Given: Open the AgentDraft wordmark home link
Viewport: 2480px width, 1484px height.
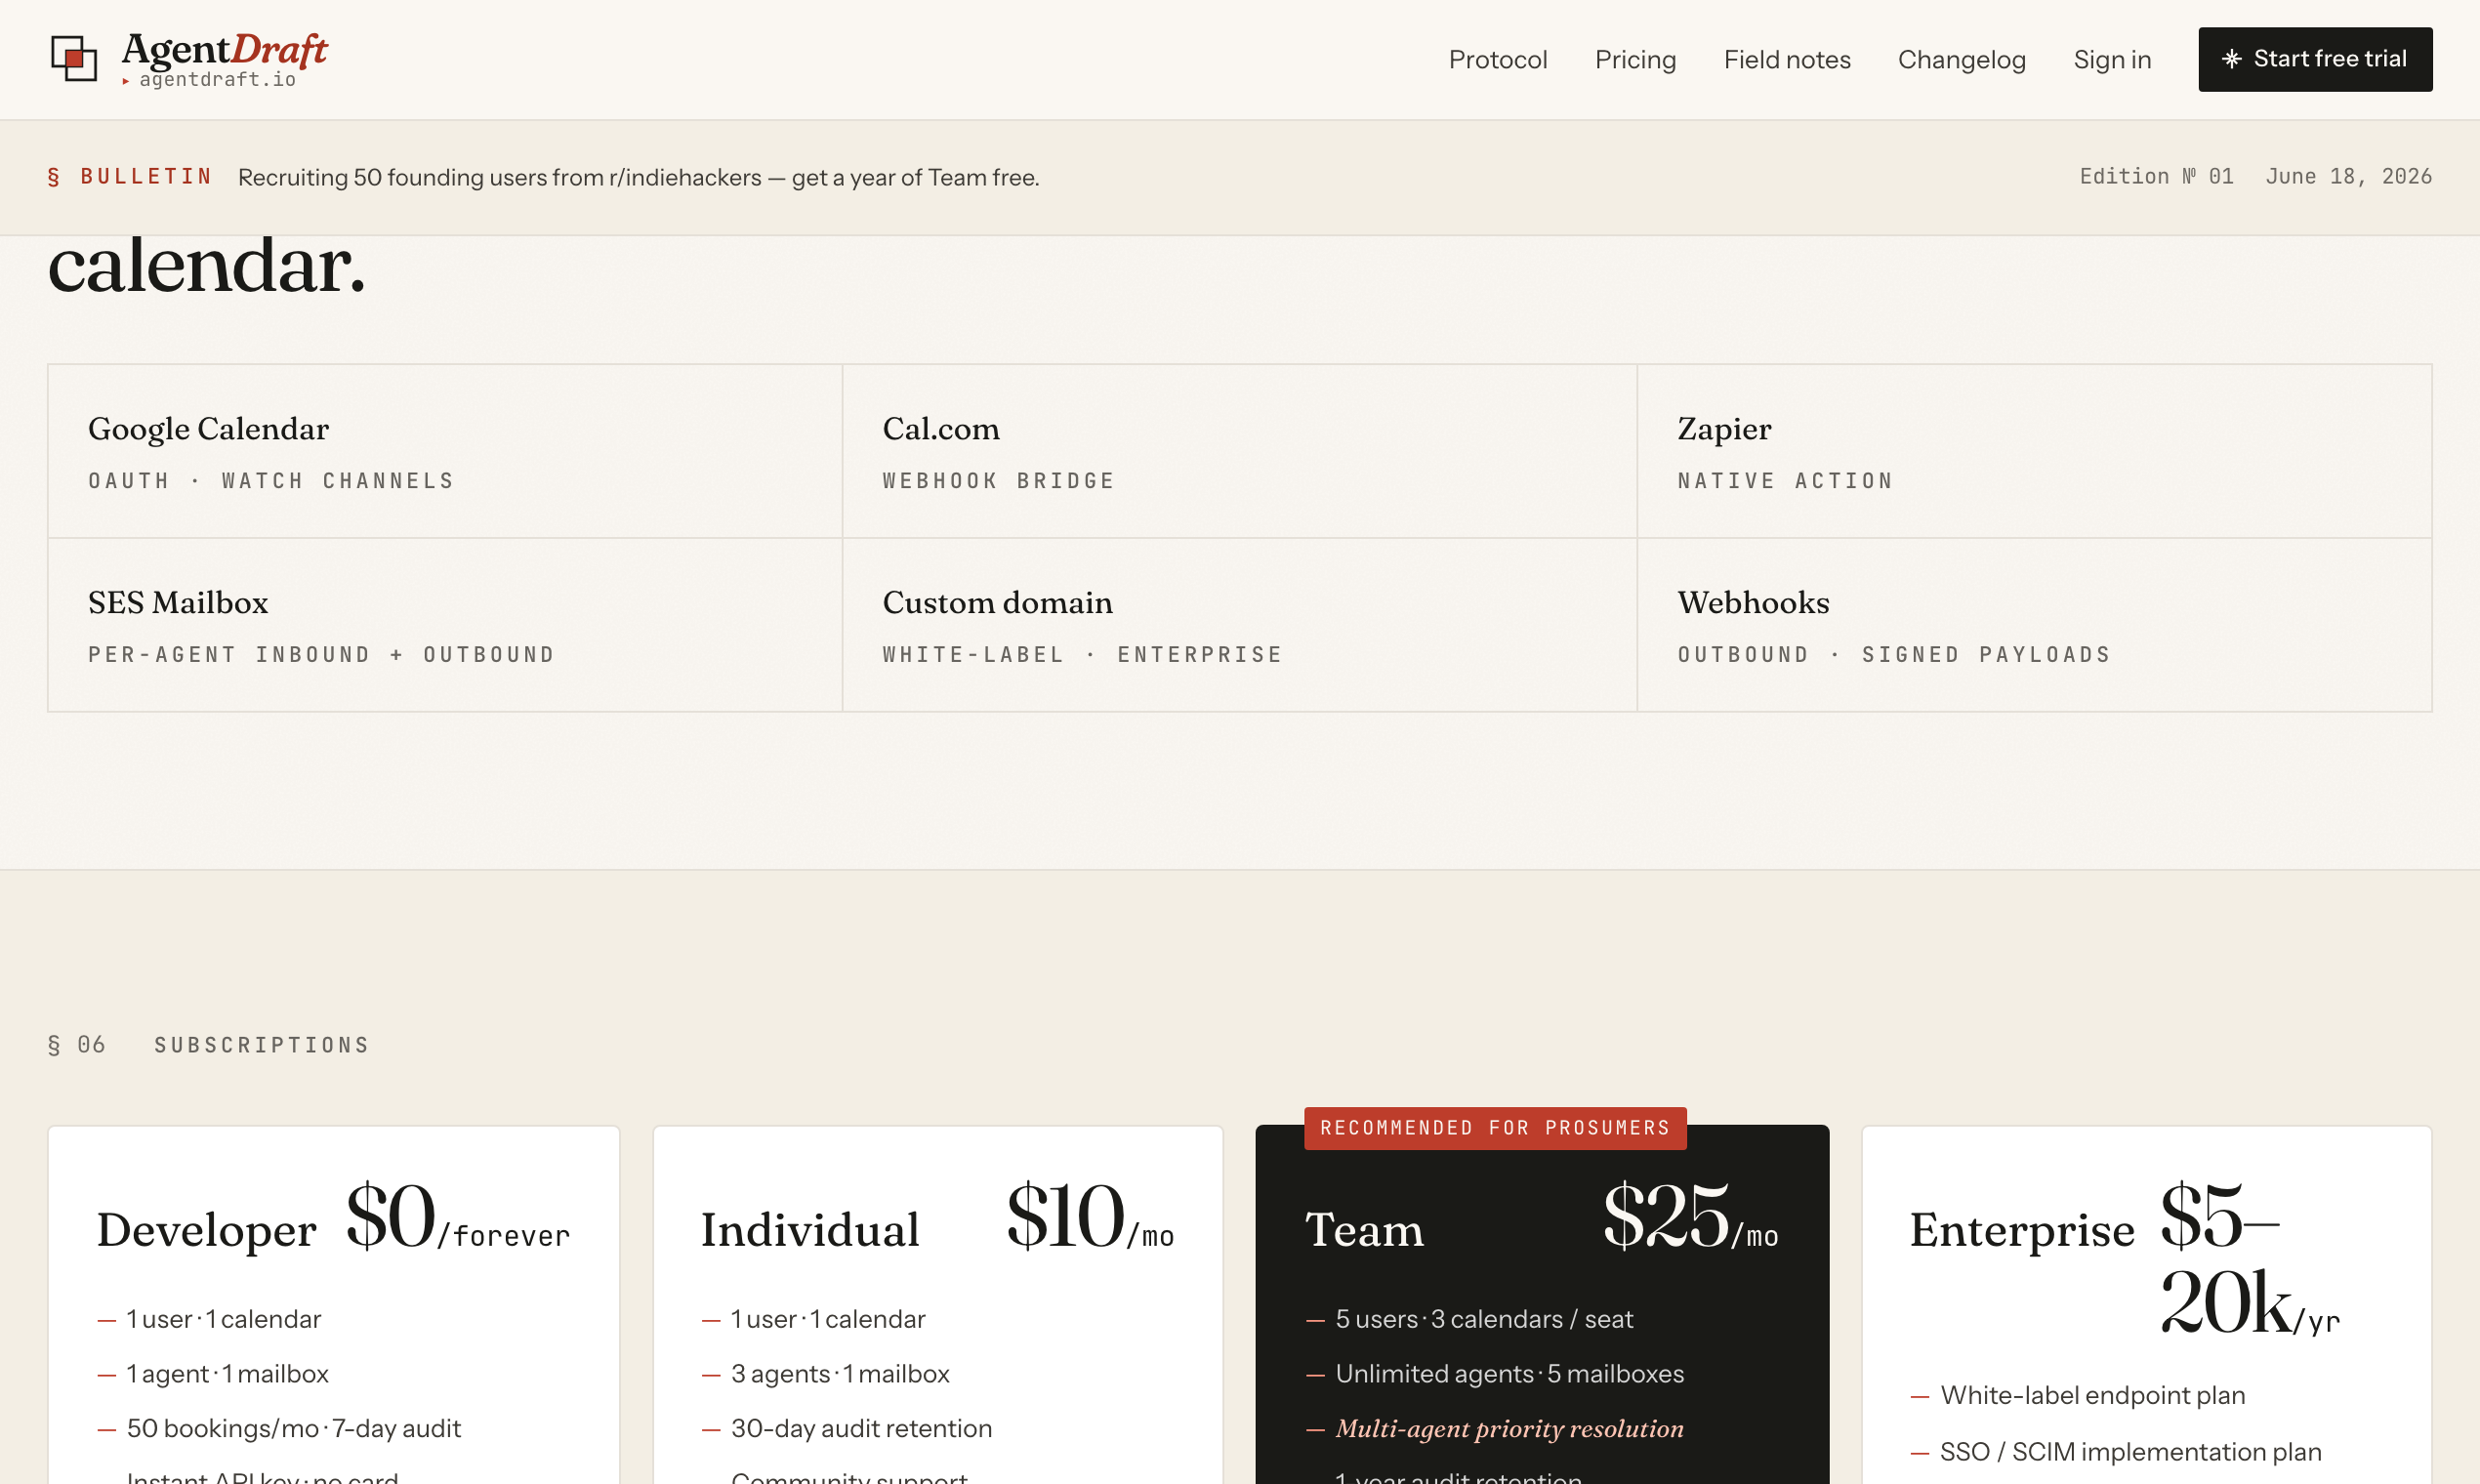Looking at the screenshot, I should tap(224, 49).
